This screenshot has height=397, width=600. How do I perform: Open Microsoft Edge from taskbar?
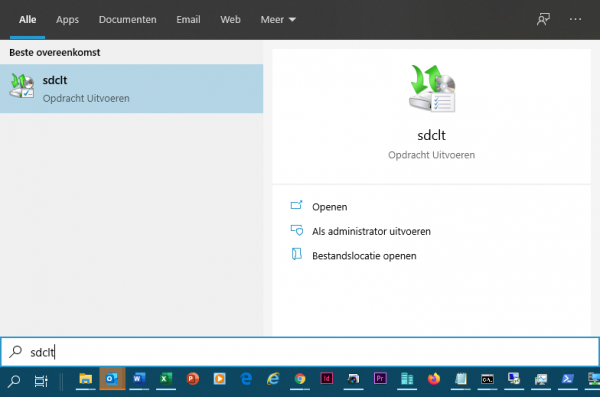246,379
